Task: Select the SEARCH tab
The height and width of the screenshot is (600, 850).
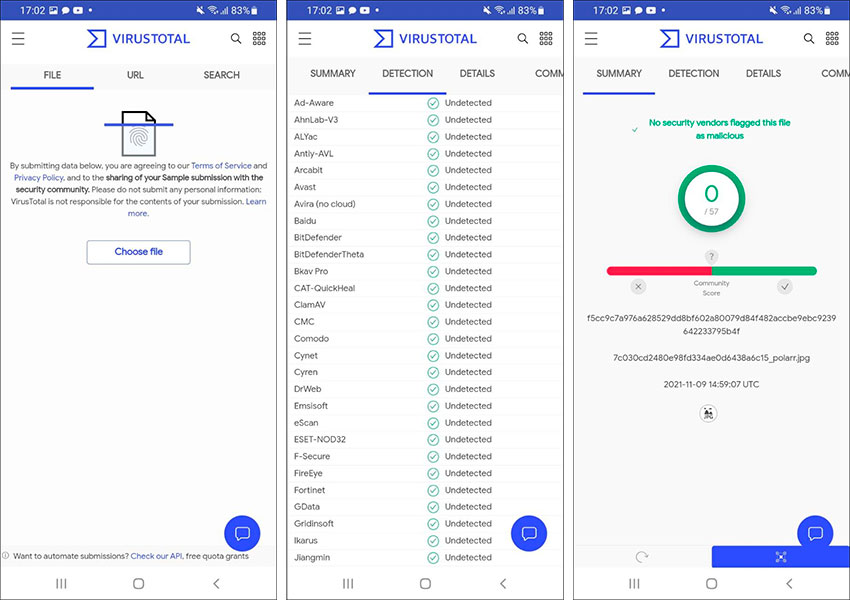Action: [221, 75]
